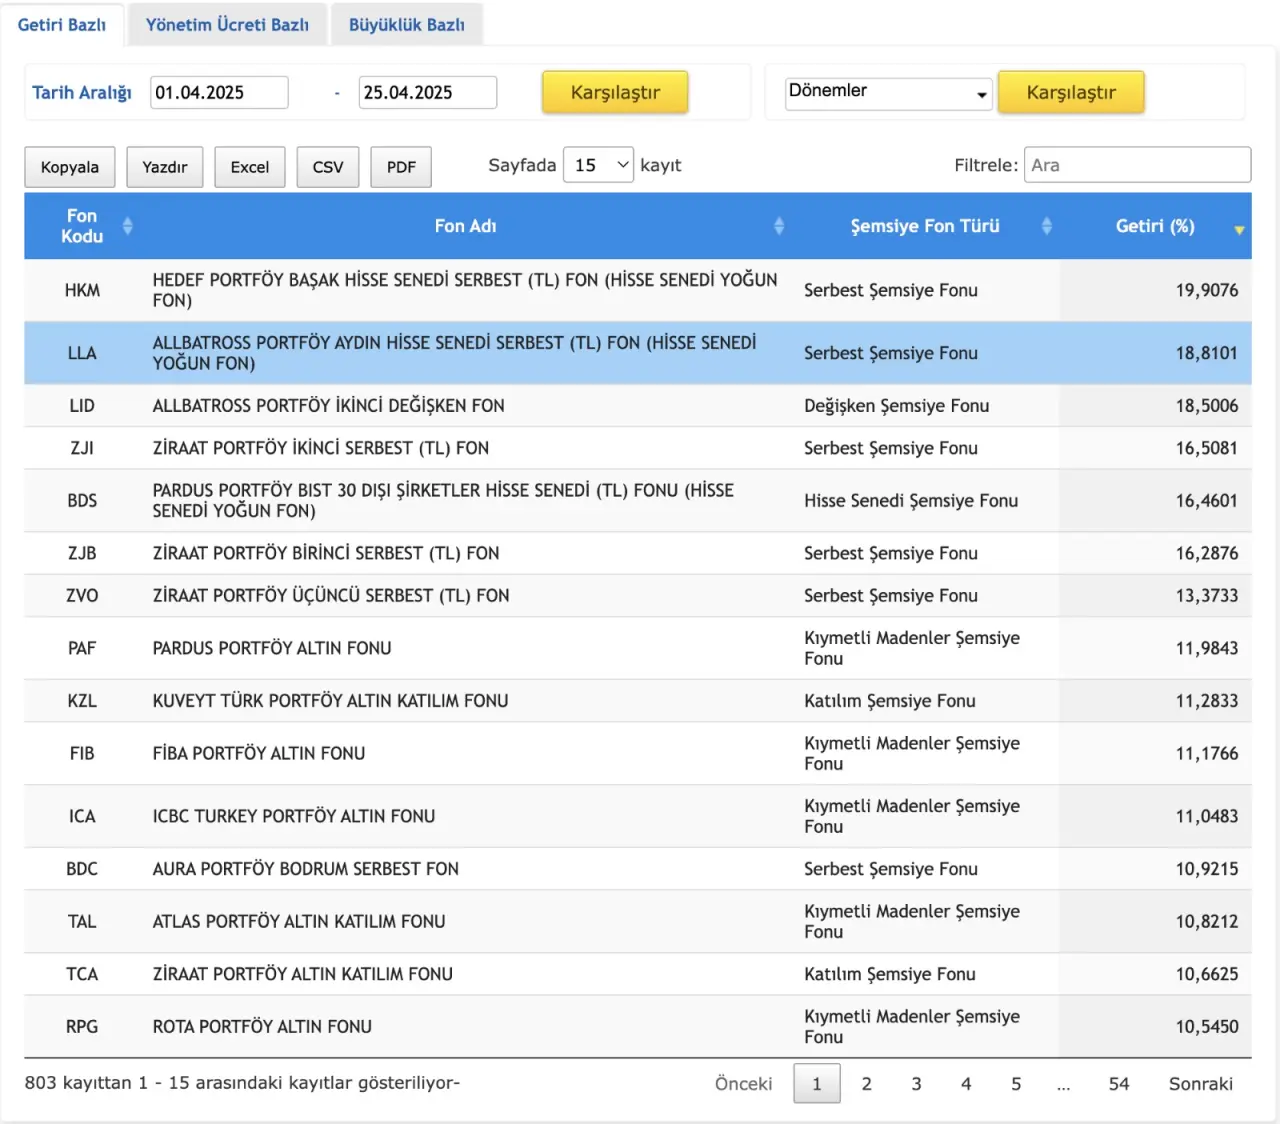This screenshot has height=1124, width=1280.
Task: Go to the next page with Sonraki
Action: coord(1200,1084)
